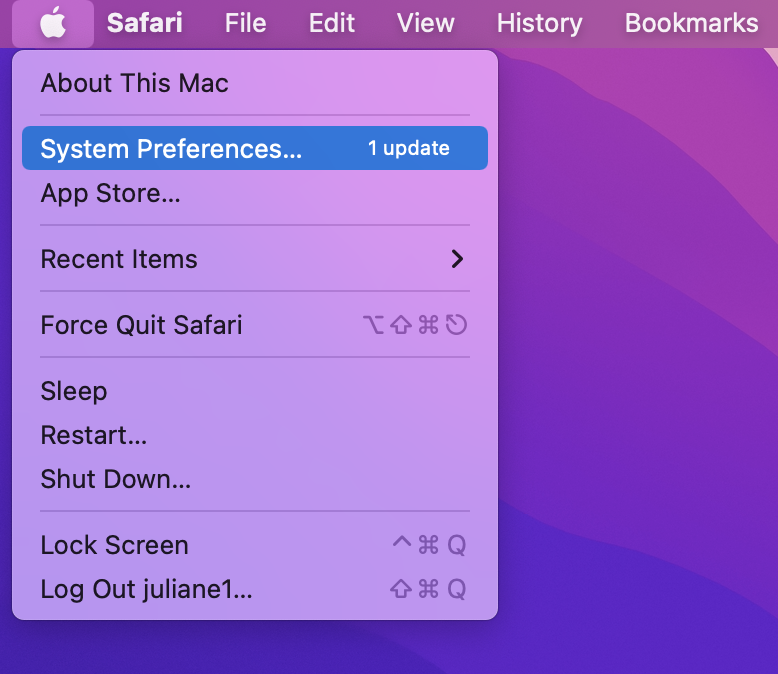The height and width of the screenshot is (674, 778).
Task: Put the Mac to Sleep
Action: (73, 391)
